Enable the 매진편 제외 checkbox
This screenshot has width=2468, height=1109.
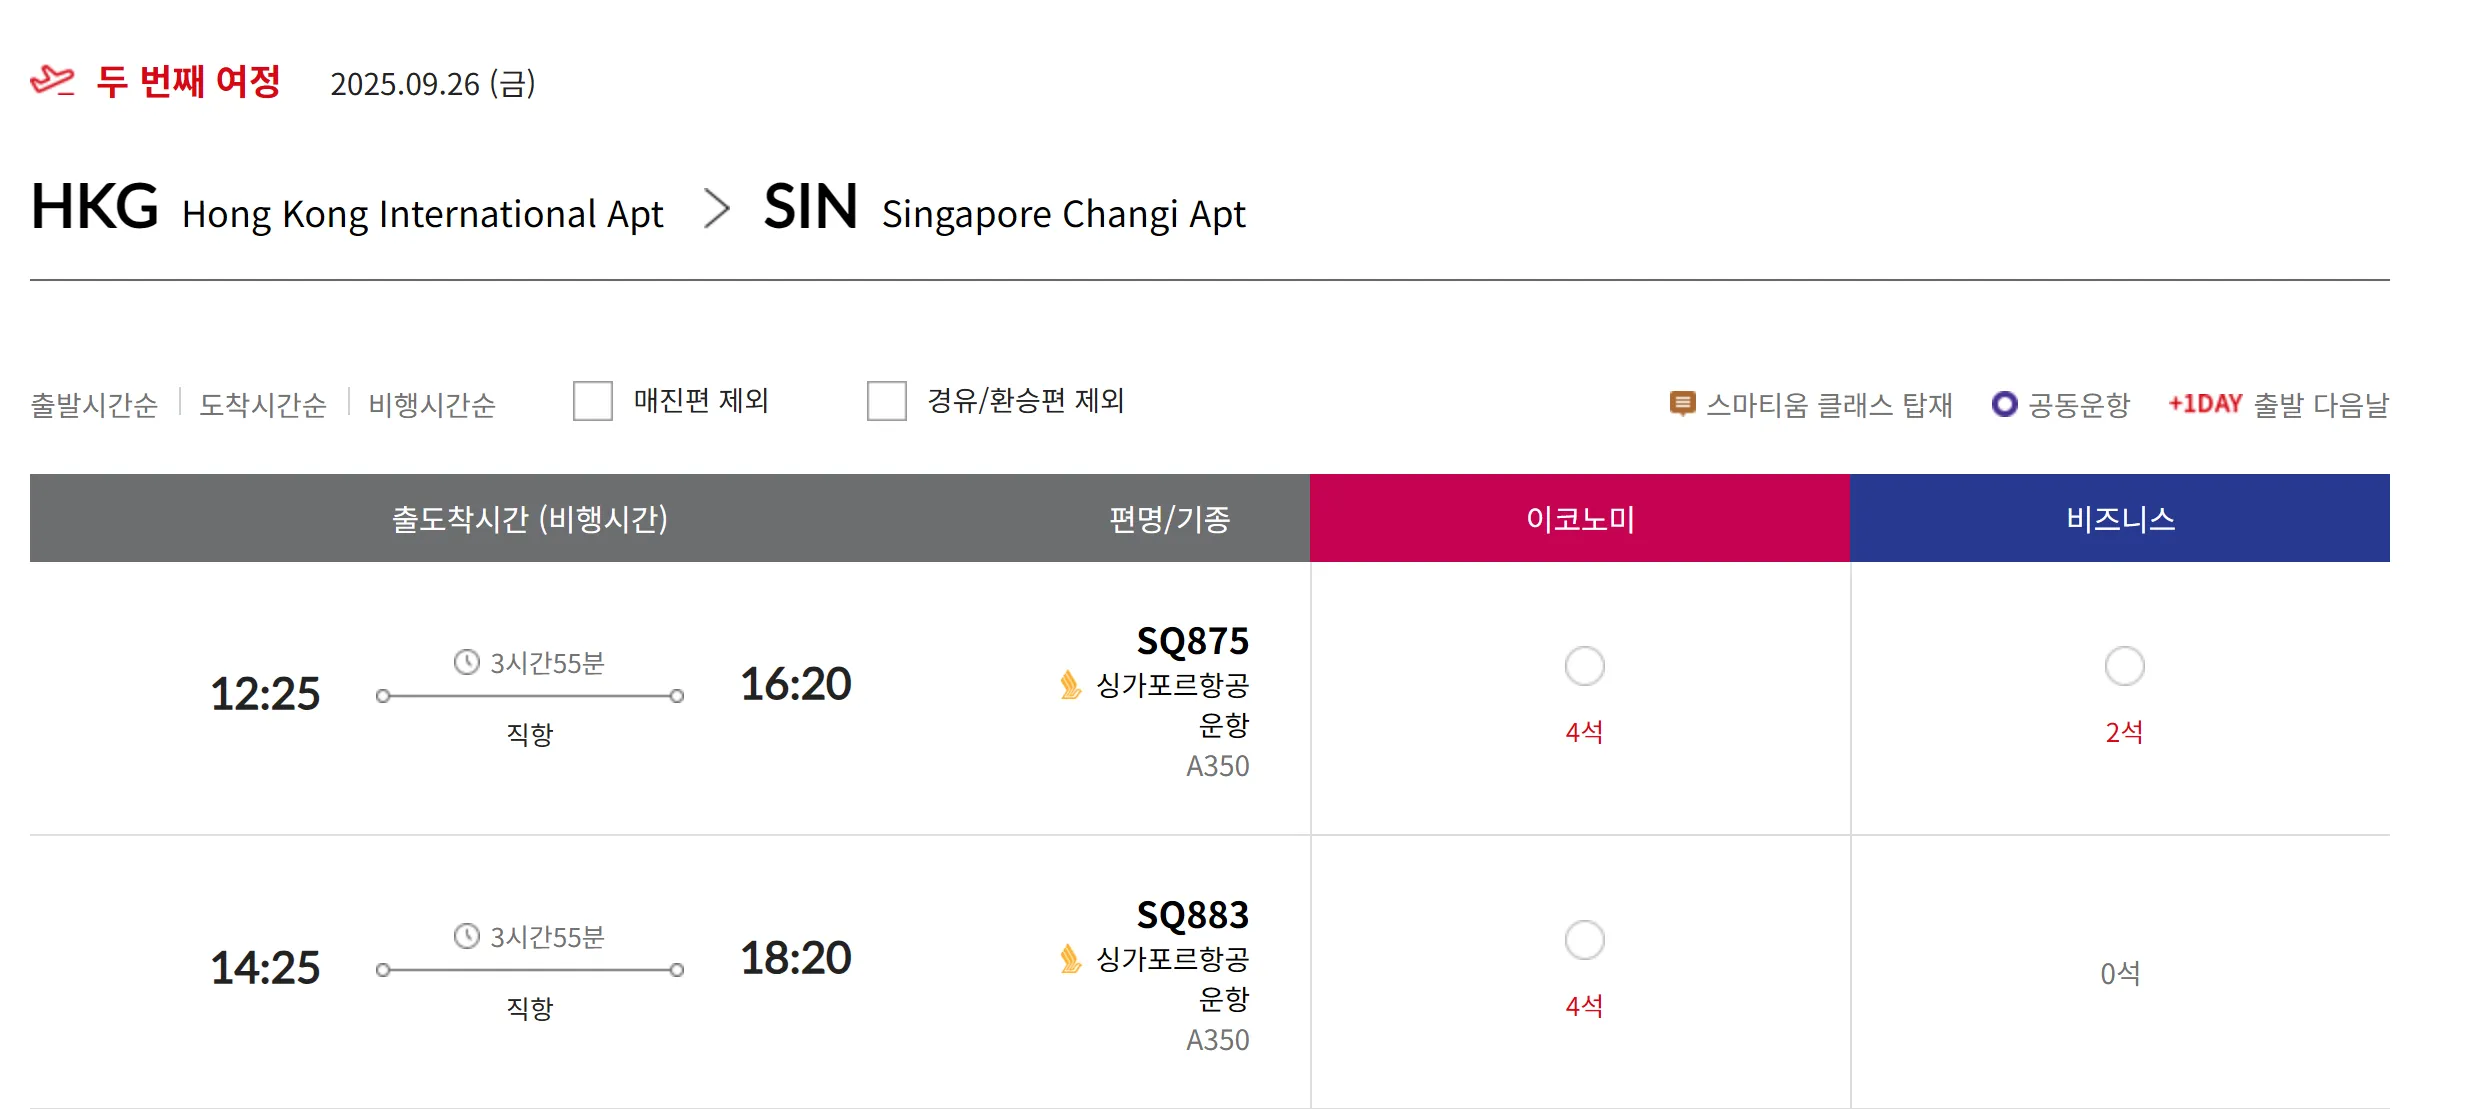click(593, 401)
